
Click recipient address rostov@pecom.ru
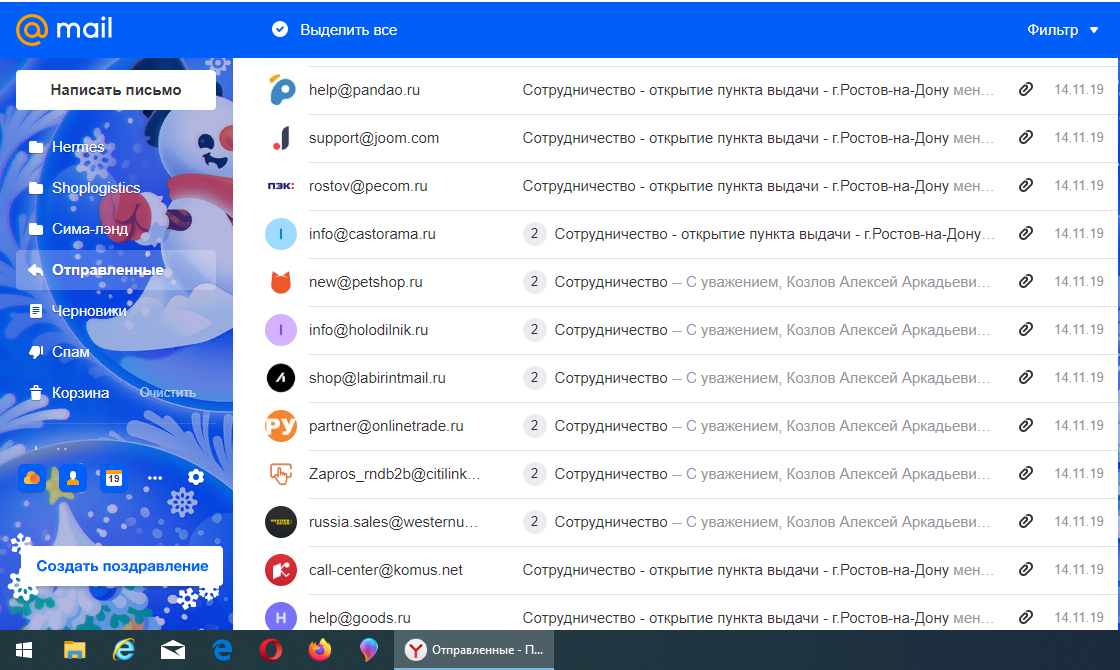(368, 186)
